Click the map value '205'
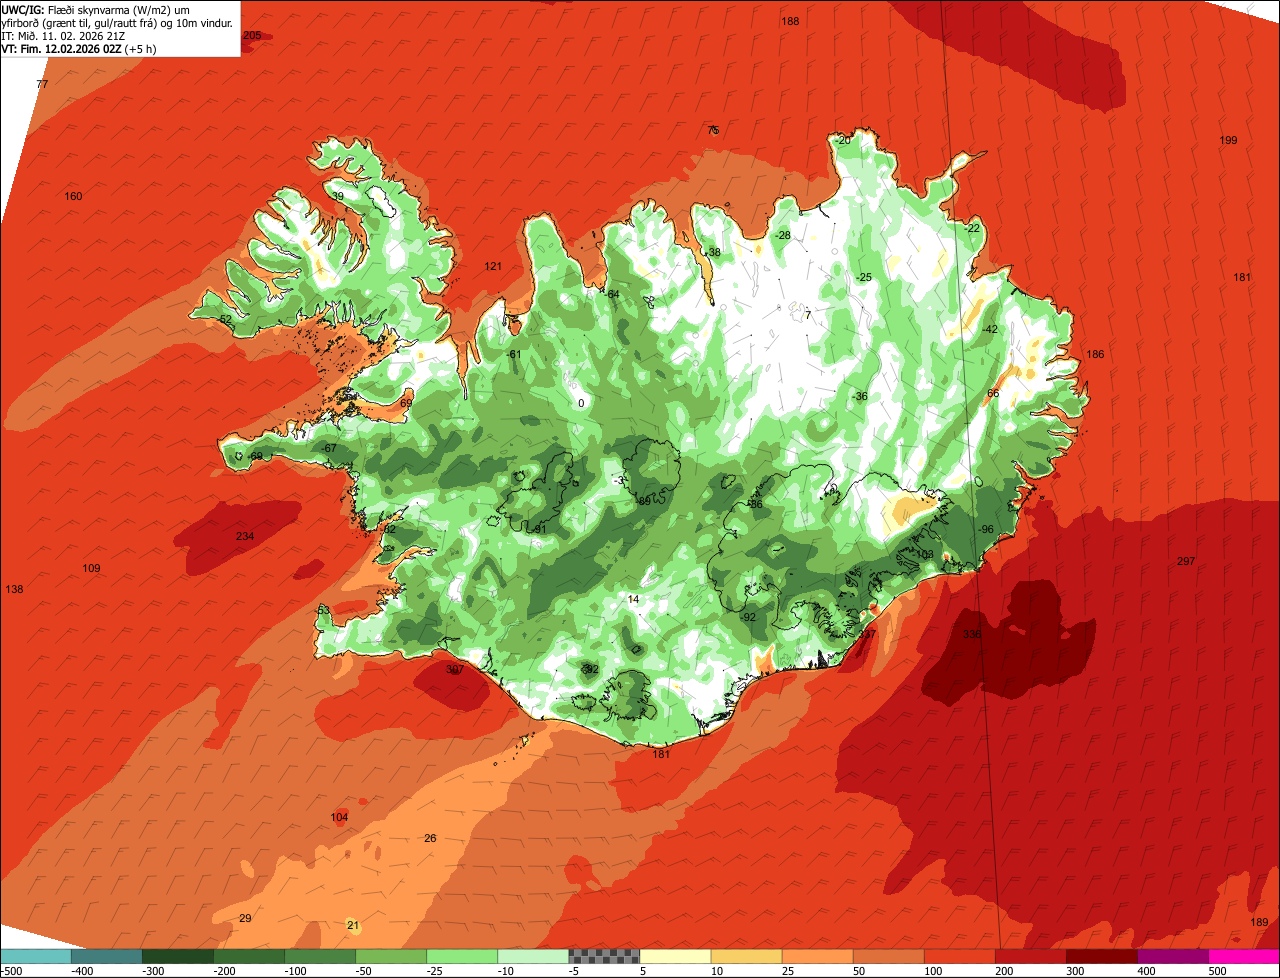 point(252,35)
